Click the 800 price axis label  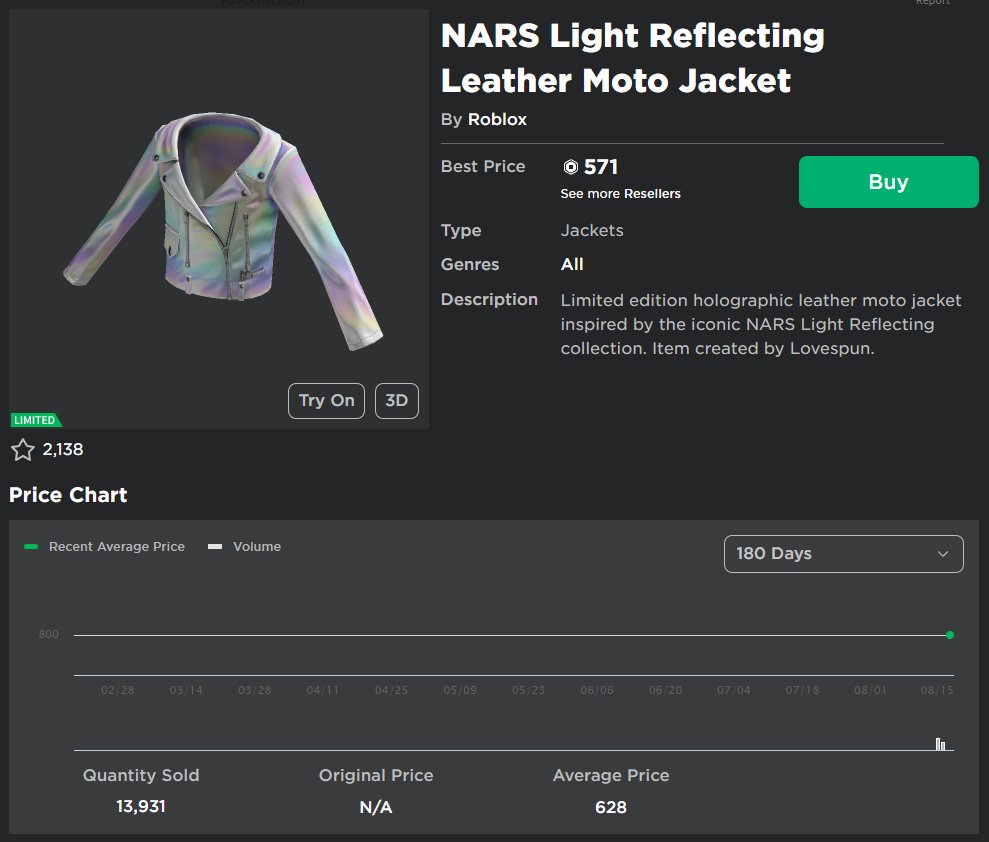pos(49,634)
